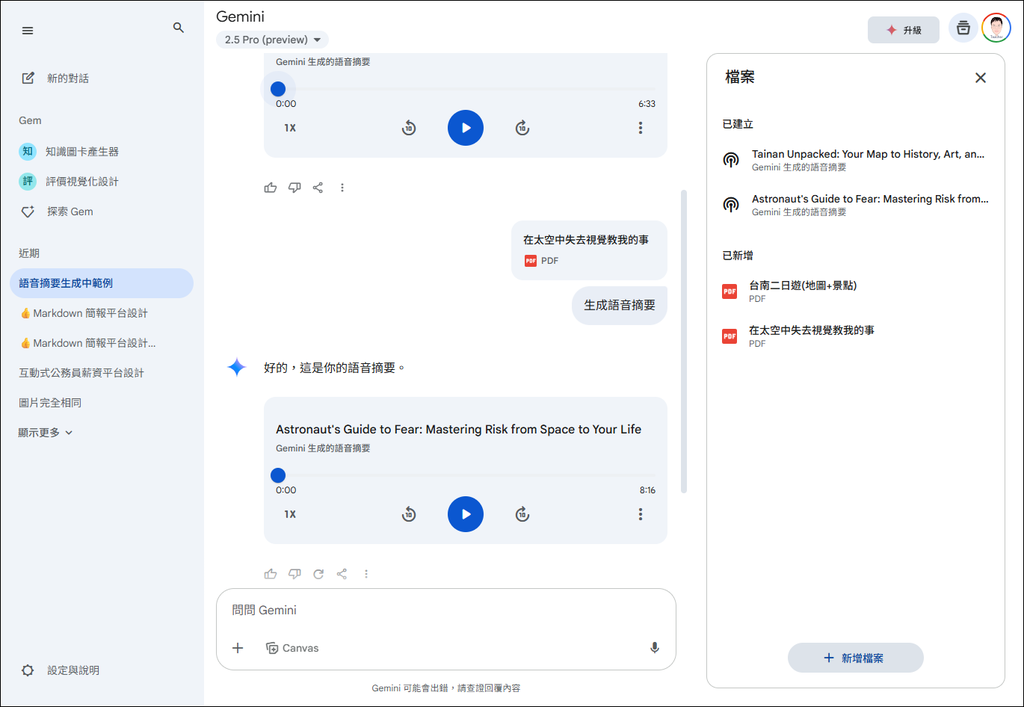Screen dimensions: 1024x707
Task: Click 探索 Gem
Action: pyautogui.click(x=57, y=212)
